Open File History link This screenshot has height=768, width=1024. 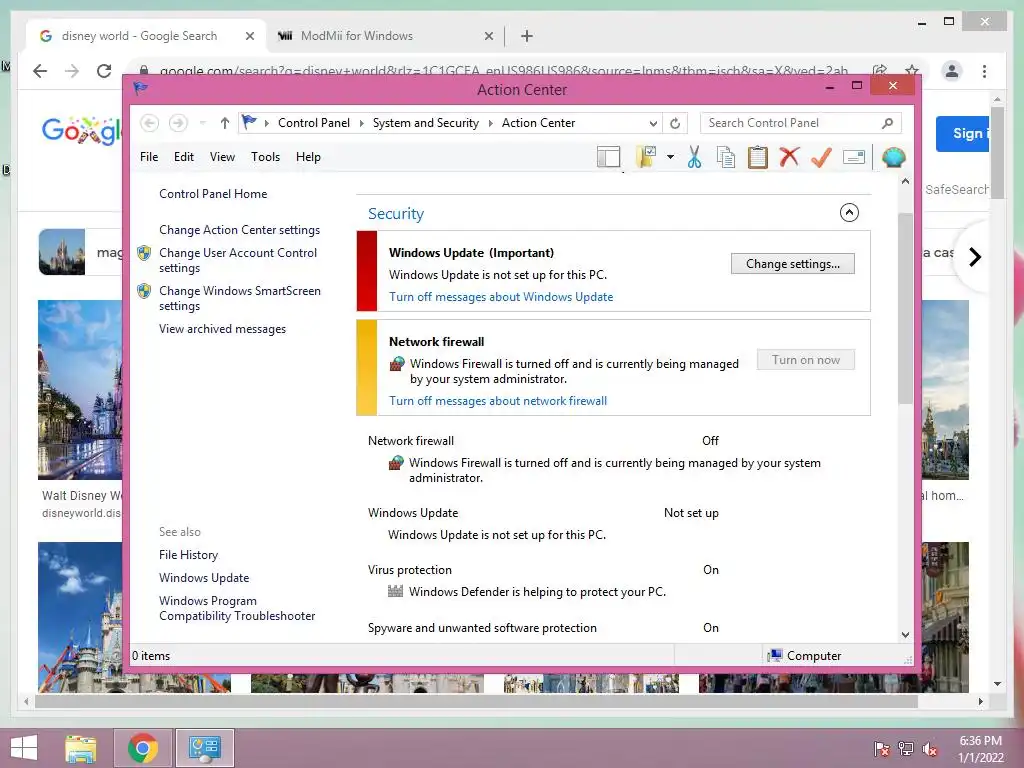[x=188, y=554]
